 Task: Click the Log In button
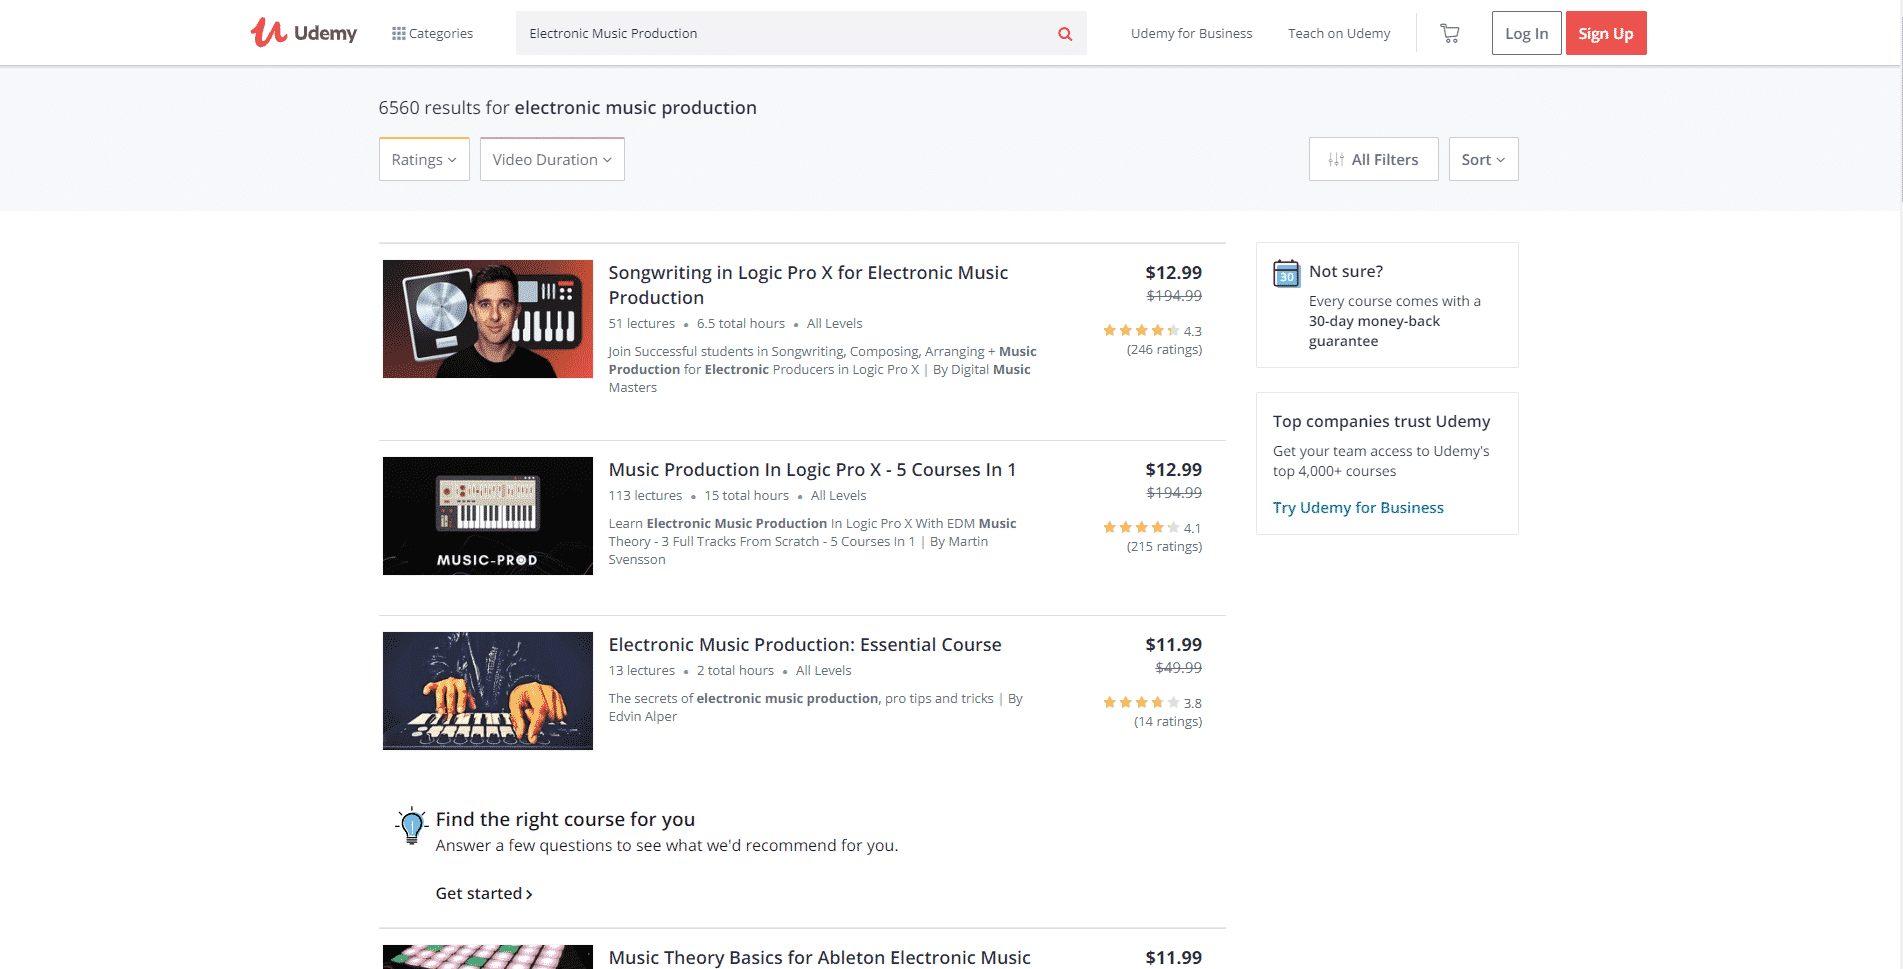(1526, 33)
